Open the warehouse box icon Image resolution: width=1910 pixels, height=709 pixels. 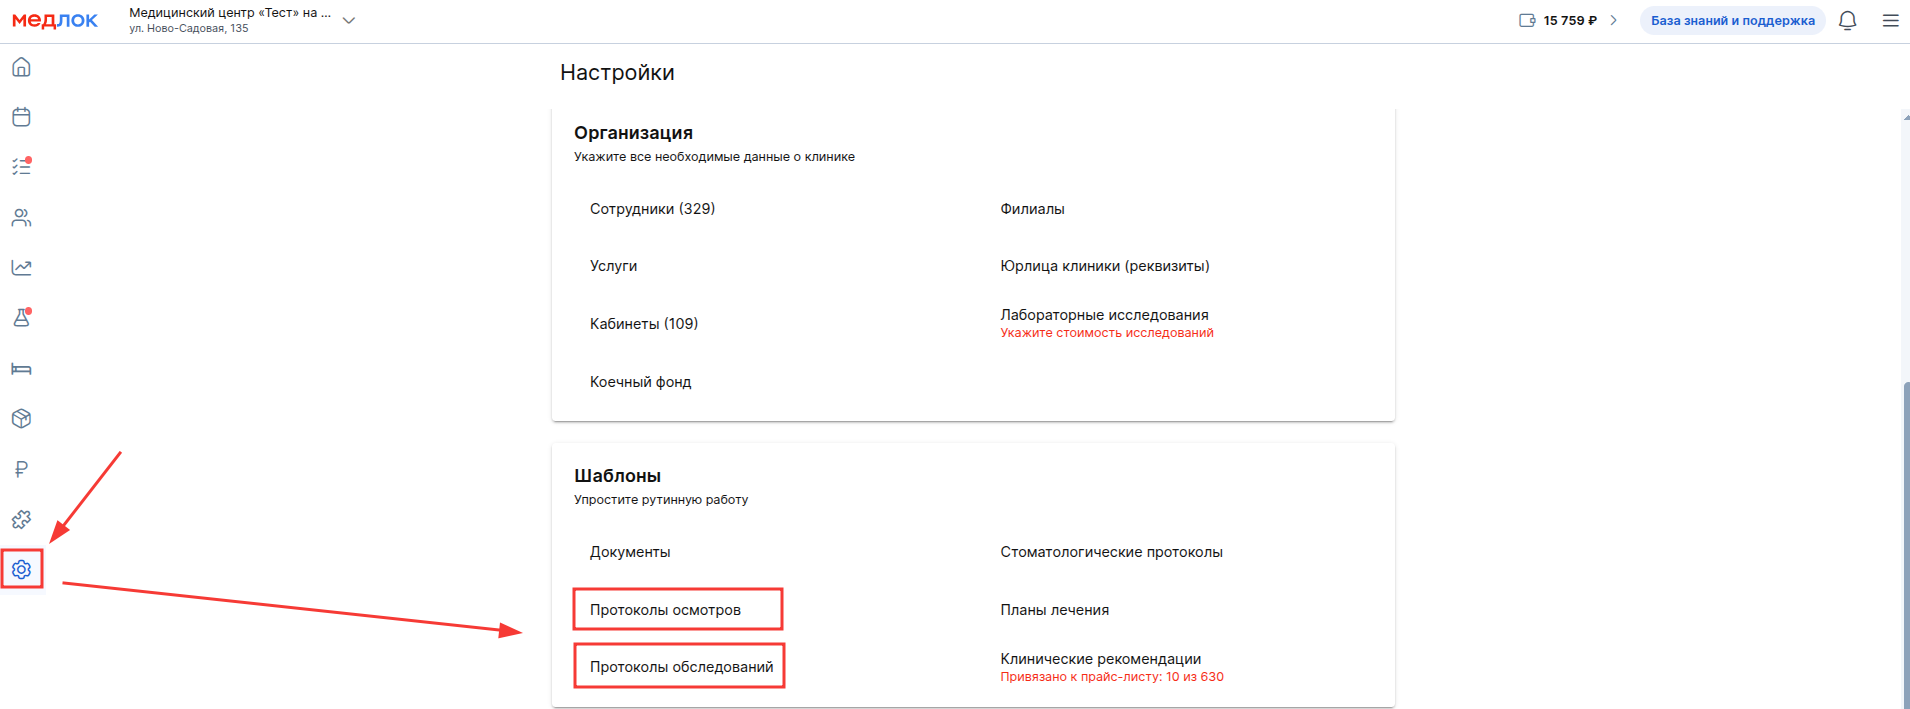(21, 419)
